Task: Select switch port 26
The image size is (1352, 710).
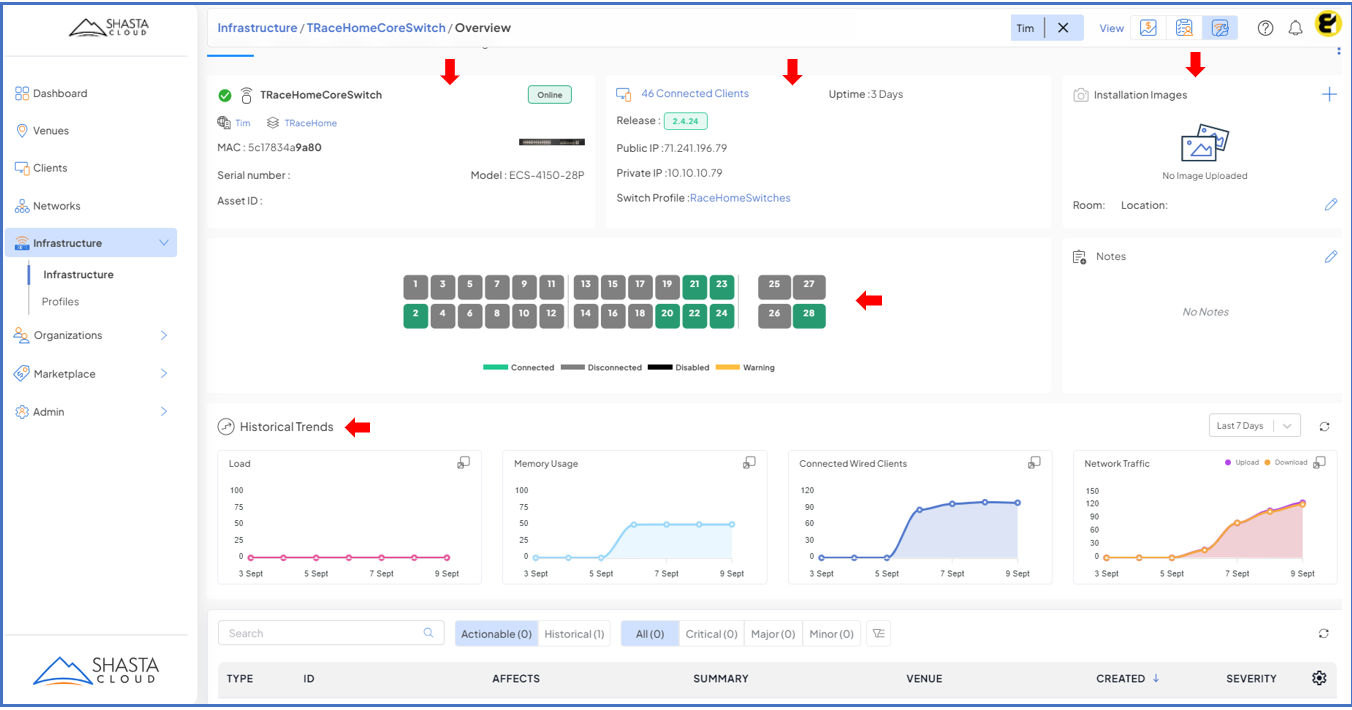Action: (x=774, y=315)
